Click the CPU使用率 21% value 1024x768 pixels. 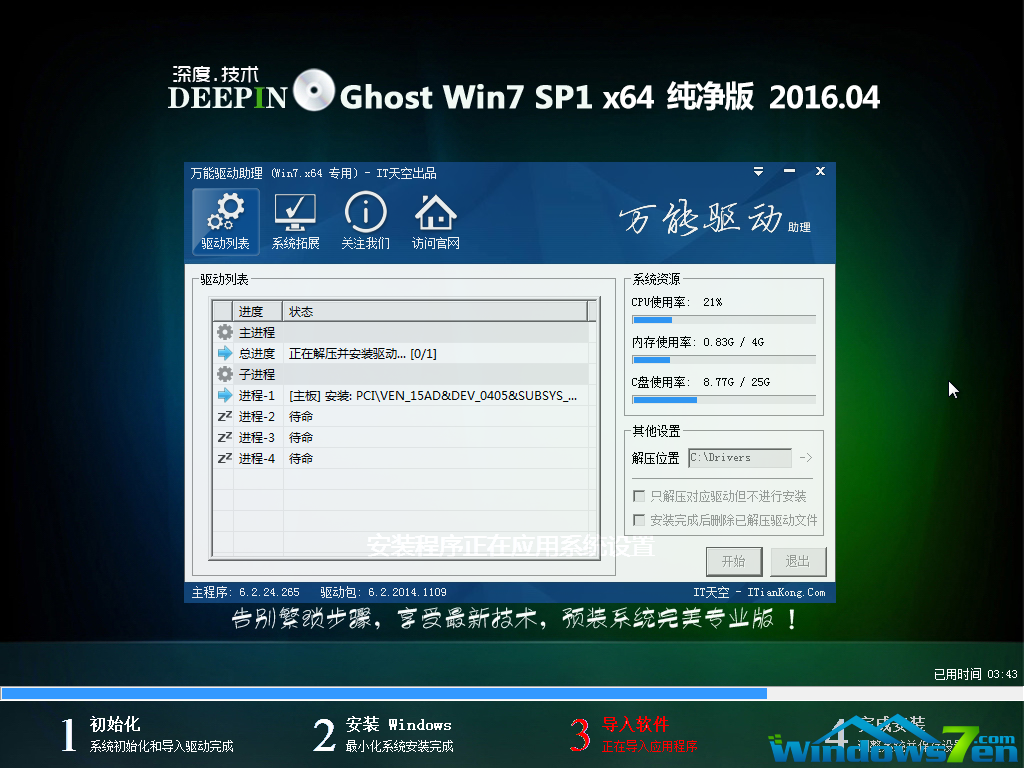[x=712, y=302]
